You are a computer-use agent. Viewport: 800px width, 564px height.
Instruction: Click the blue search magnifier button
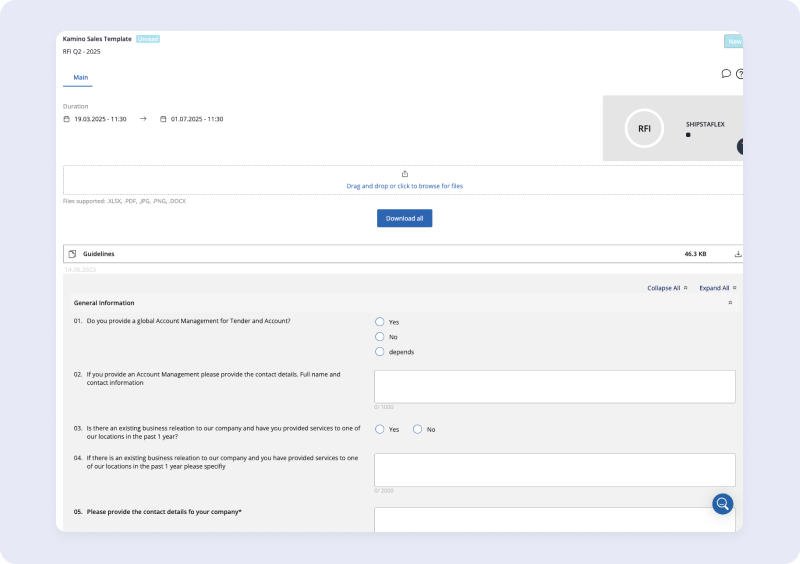point(722,503)
